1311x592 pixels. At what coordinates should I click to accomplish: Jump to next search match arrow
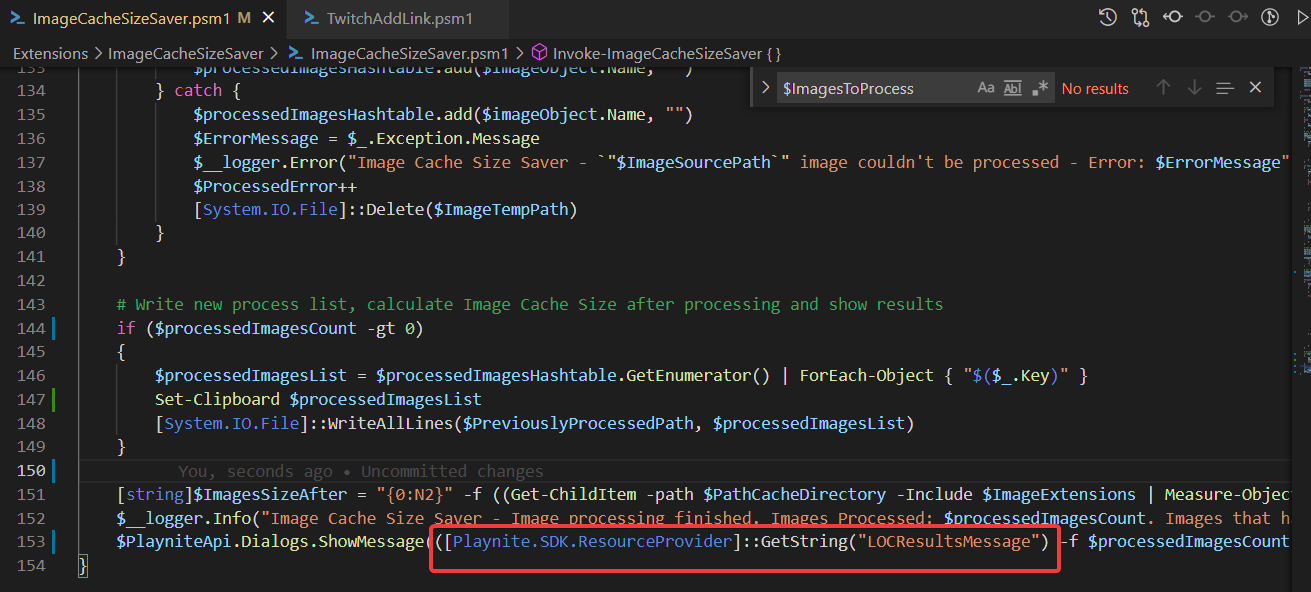(x=1194, y=88)
